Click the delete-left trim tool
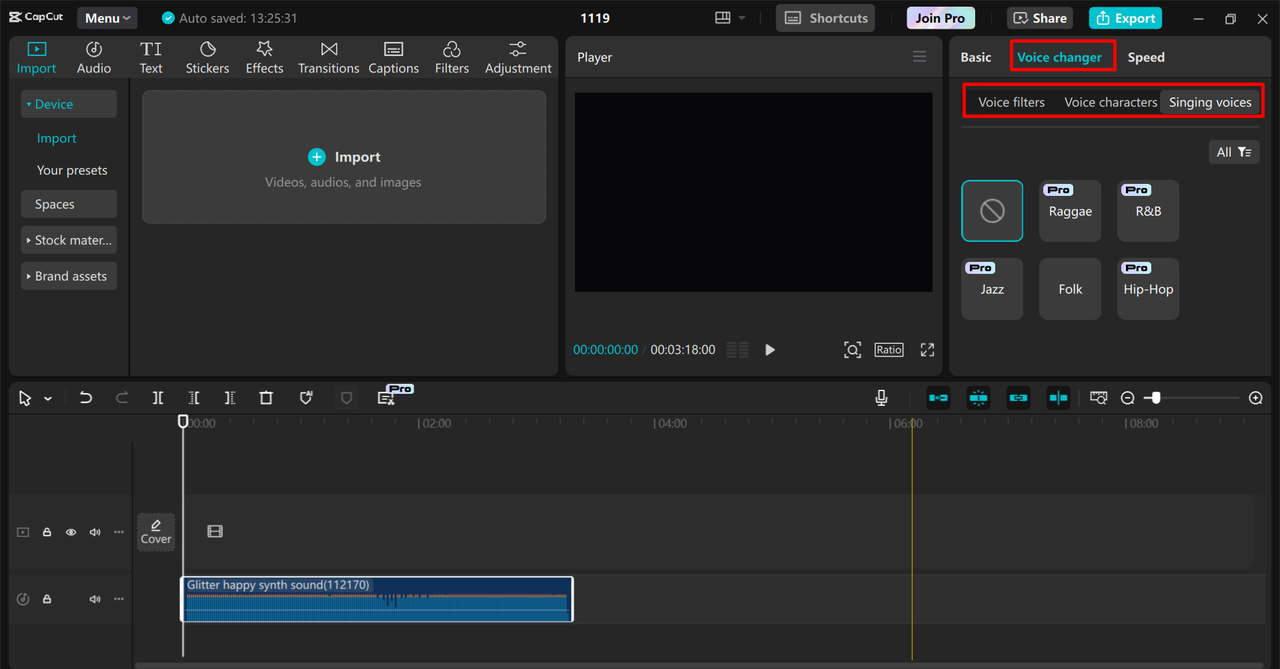This screenshot has width=1280, height=669. [194, 398]
